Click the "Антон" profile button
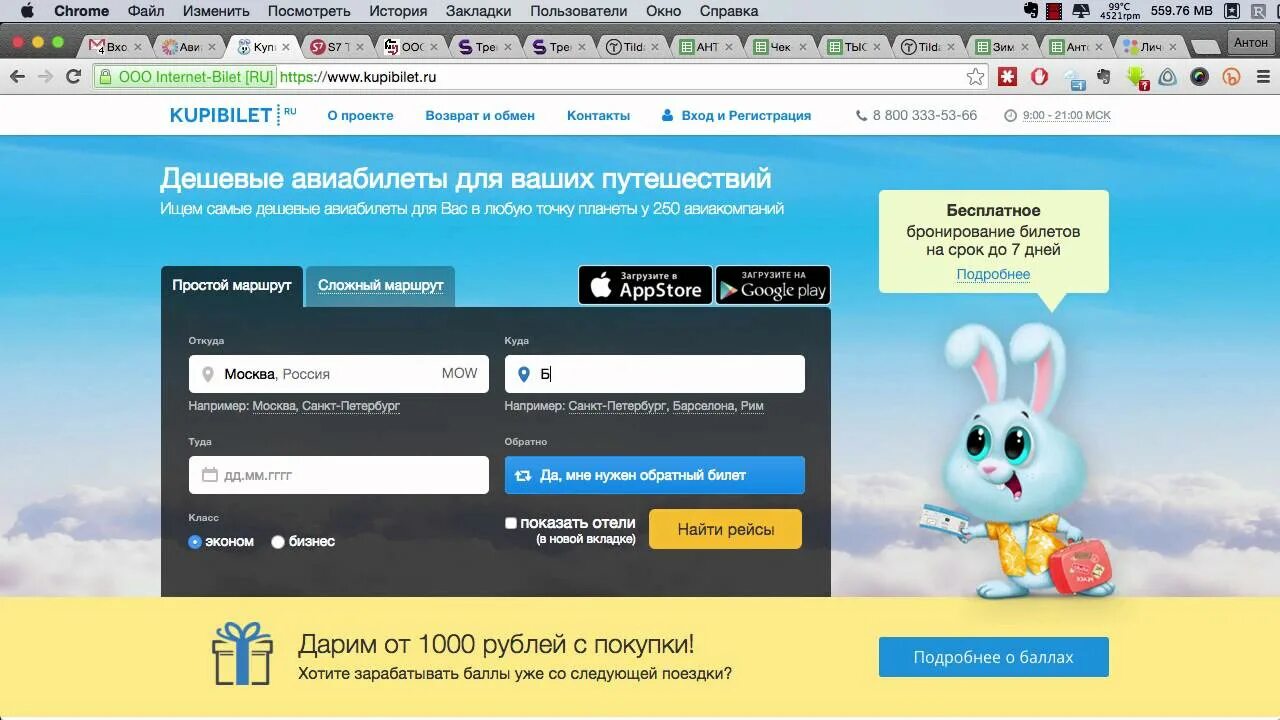 click(x=1251, y=43)
